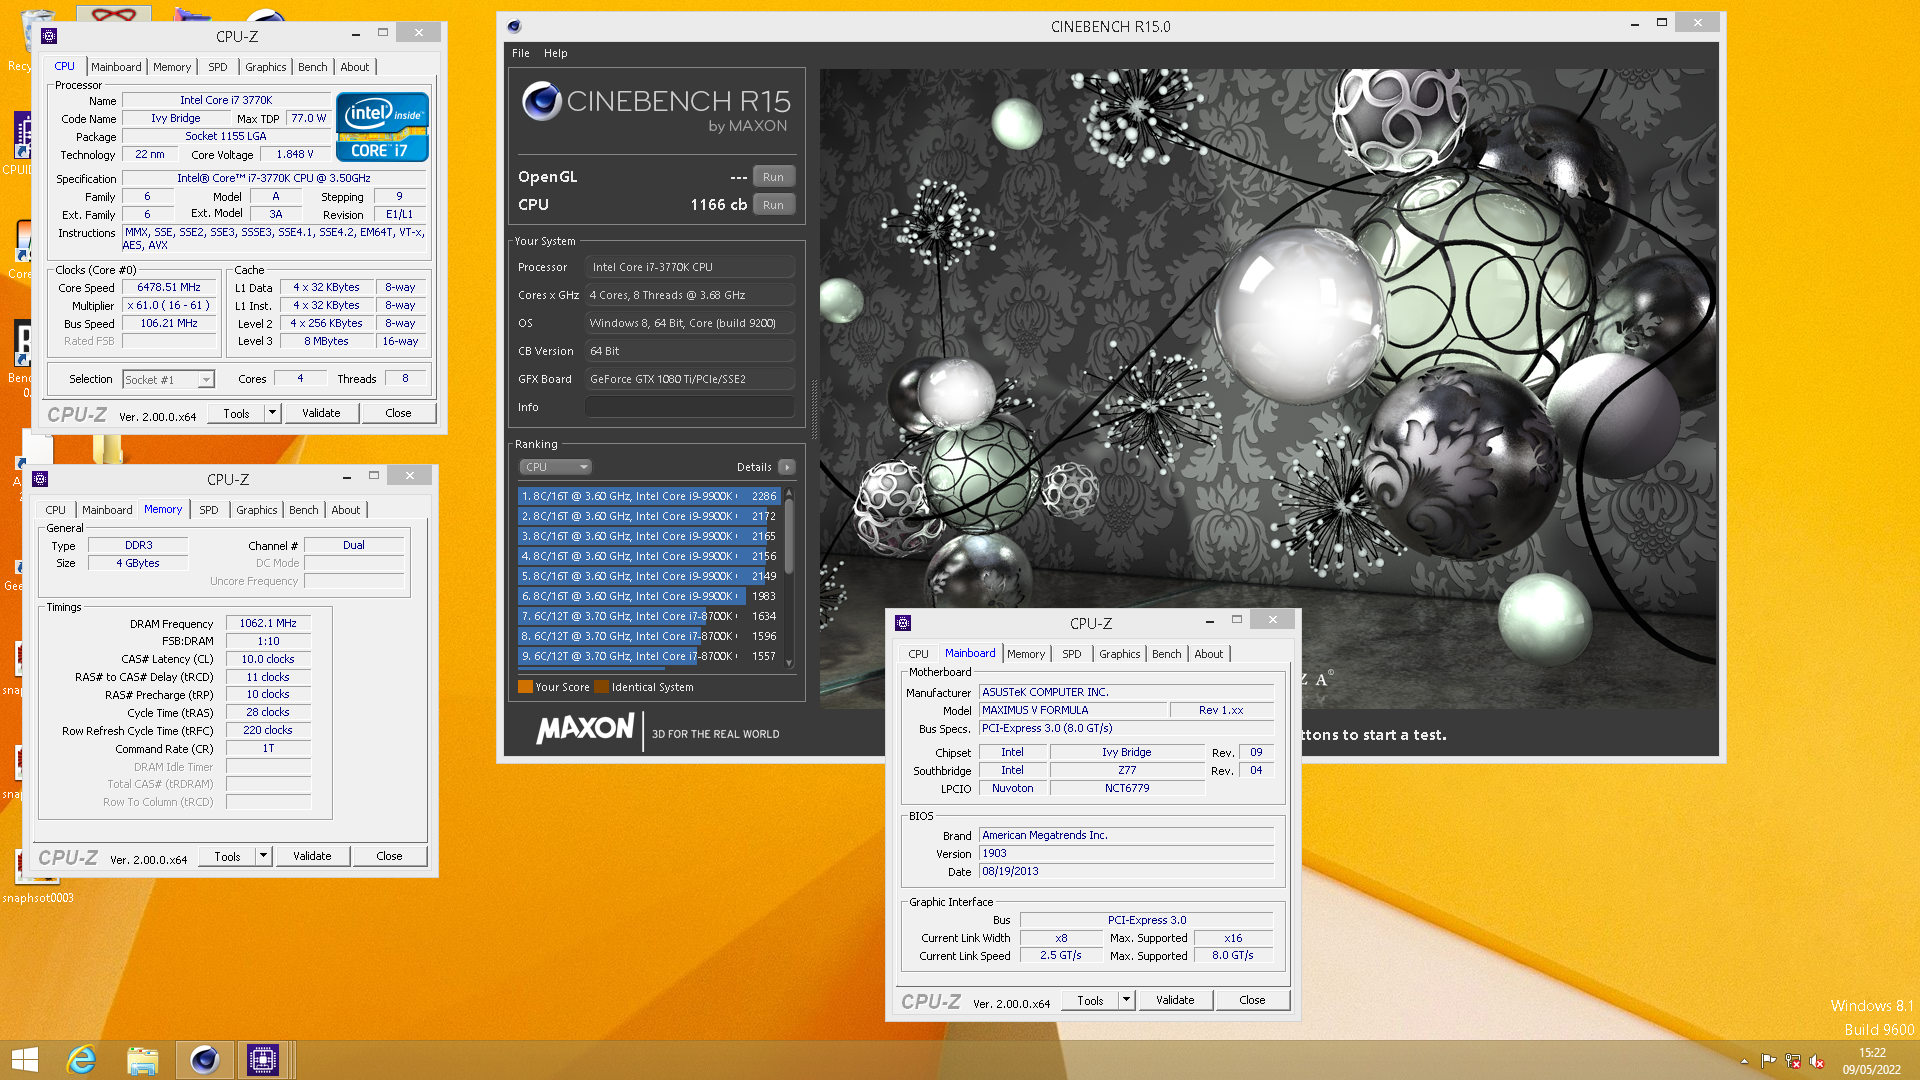
Task: Click the Cinebench window title bar icon
Action: pyautogui.click(x=514, y=27)
